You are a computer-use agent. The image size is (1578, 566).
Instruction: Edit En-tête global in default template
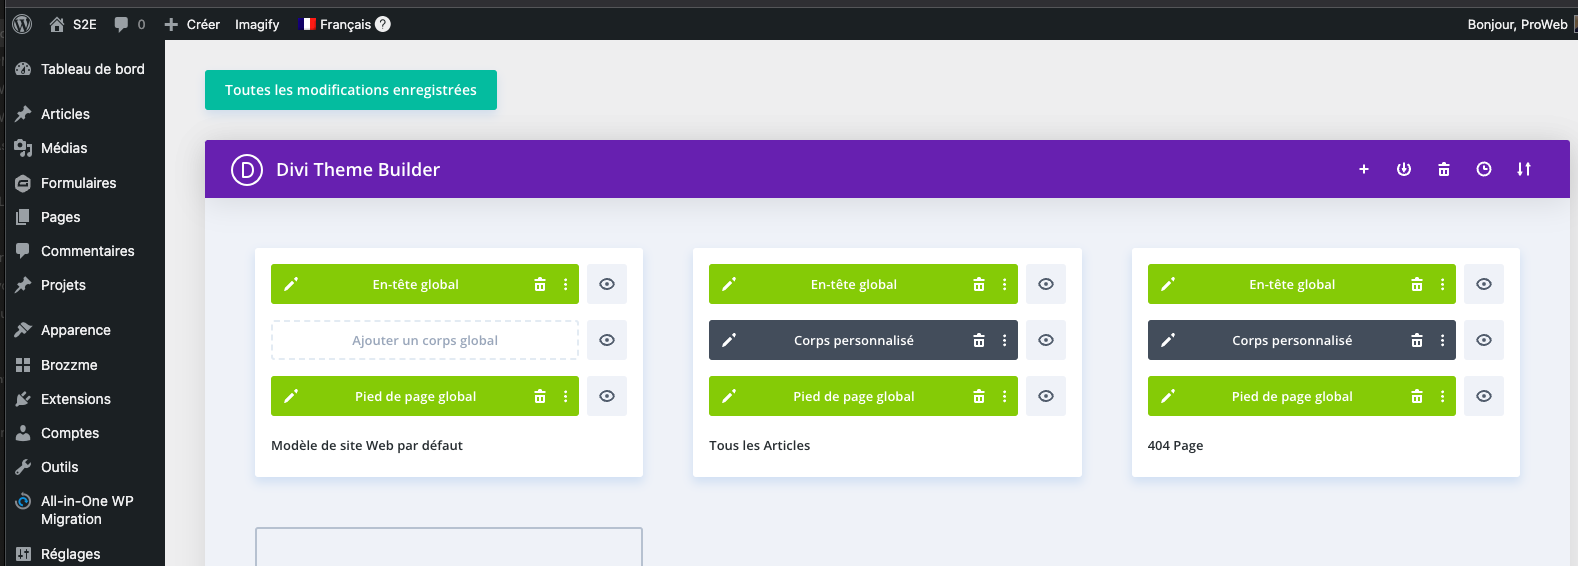pyautogui.click(x=291, y=284)
